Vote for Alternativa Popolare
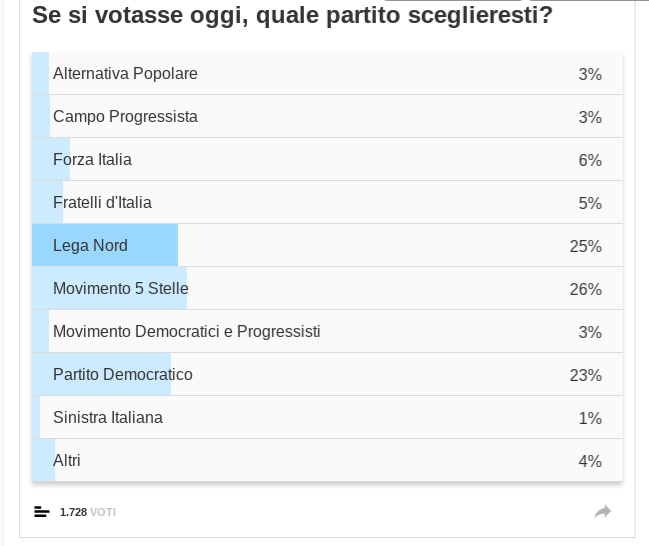Viewport: 649px width, 546px height. 125,74
